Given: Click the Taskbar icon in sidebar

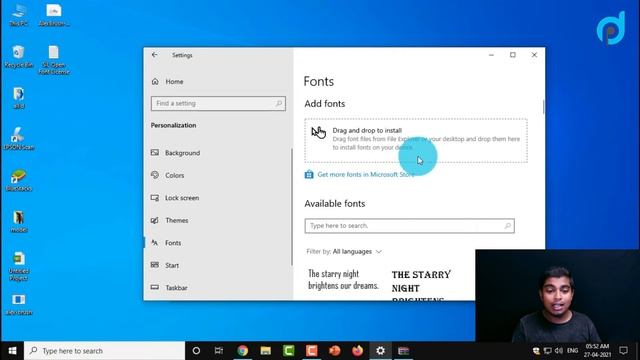Looking at the screenshot, I should (155, 287).
